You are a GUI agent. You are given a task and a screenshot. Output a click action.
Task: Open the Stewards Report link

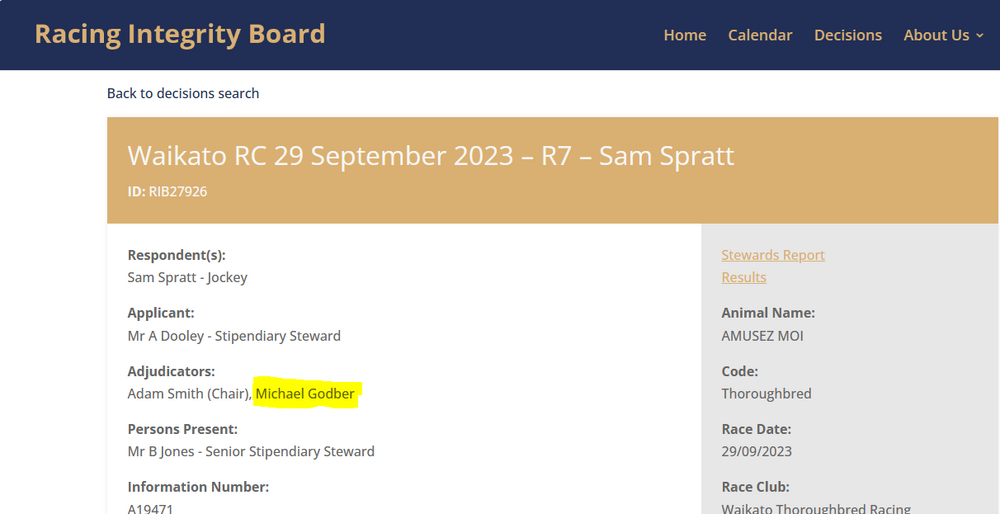pyautogui.click(x=773, y=255)
